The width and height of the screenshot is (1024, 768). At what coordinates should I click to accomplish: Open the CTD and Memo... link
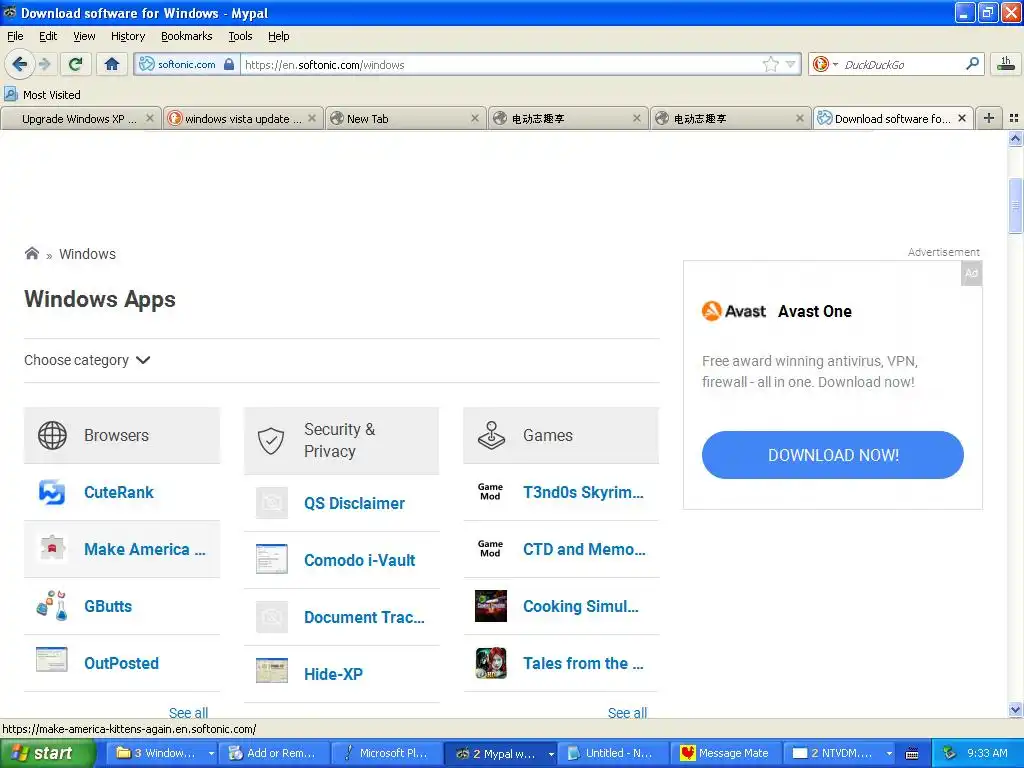point(584,549)
